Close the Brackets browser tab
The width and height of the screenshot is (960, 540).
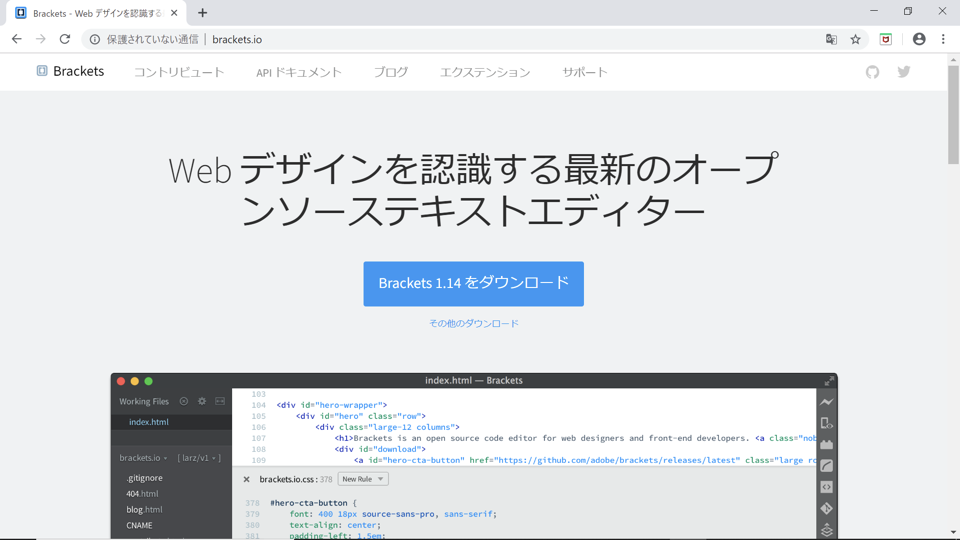tap(174, 13)
